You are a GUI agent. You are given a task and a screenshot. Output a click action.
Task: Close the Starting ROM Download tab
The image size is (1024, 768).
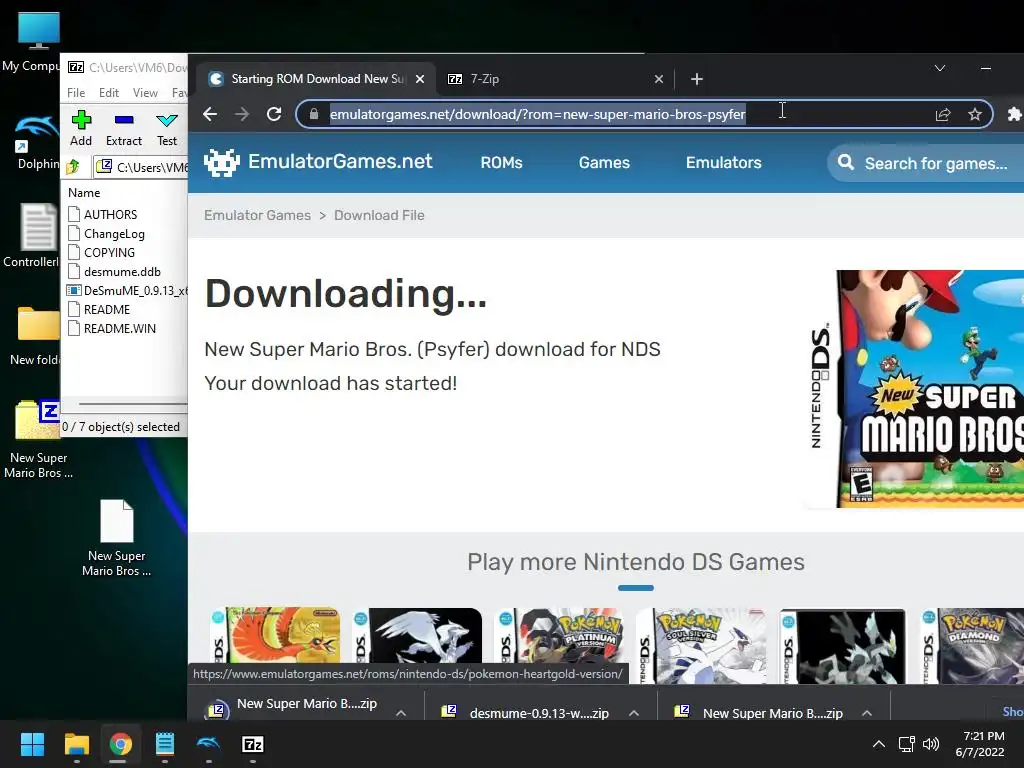coord(420,79)
